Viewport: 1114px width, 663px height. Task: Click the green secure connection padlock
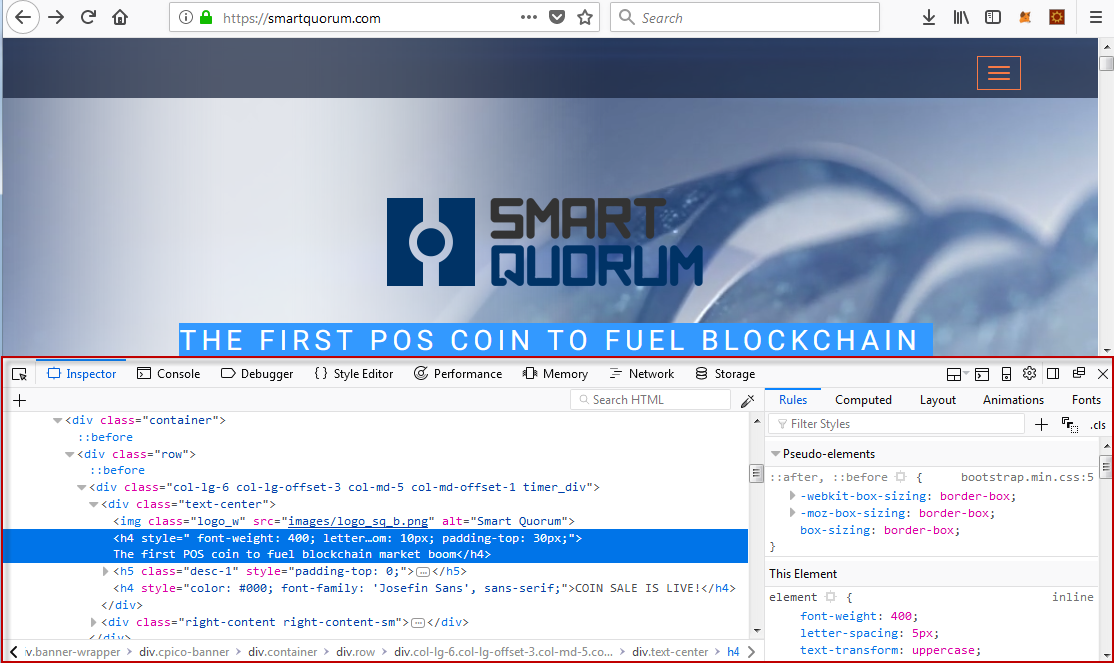[x=206, y=17]
